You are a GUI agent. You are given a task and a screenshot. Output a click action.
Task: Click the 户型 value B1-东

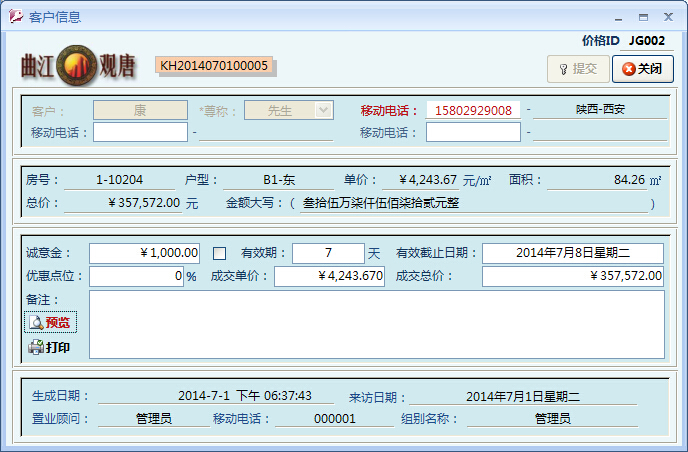coord(279,179)
